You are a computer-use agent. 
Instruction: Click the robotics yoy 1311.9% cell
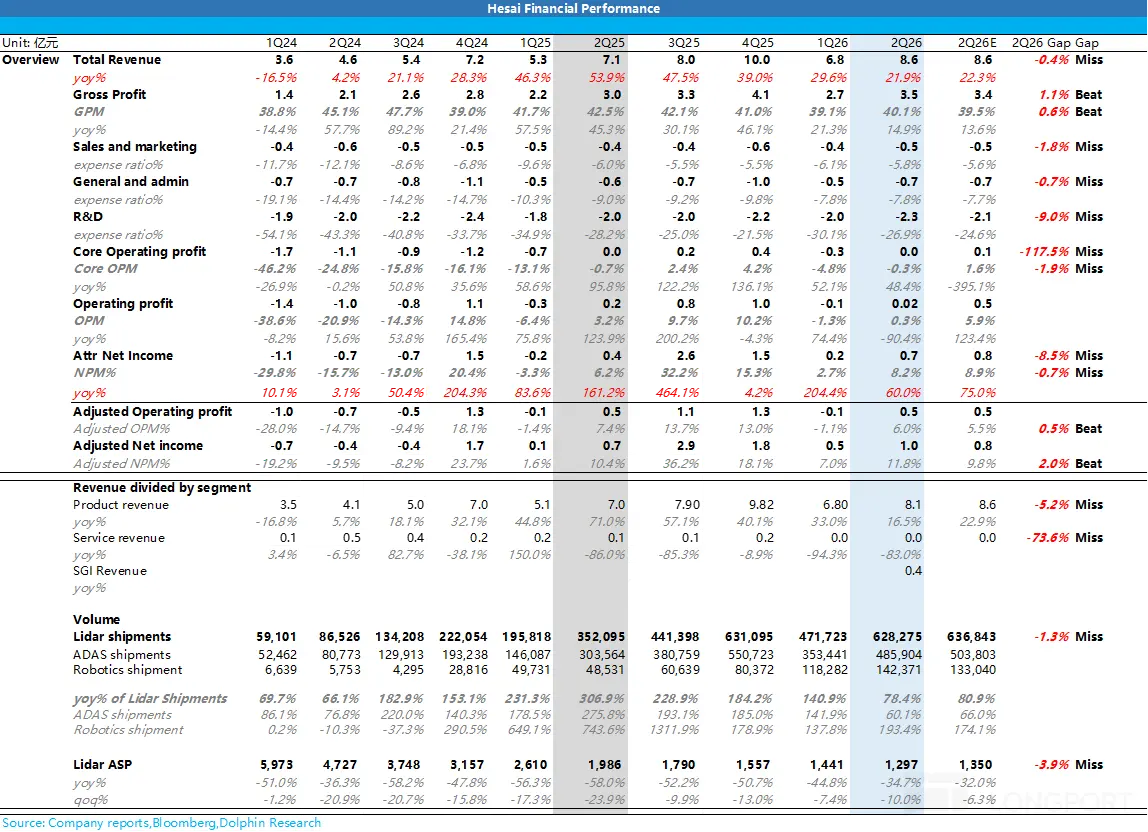coord(674,730)
